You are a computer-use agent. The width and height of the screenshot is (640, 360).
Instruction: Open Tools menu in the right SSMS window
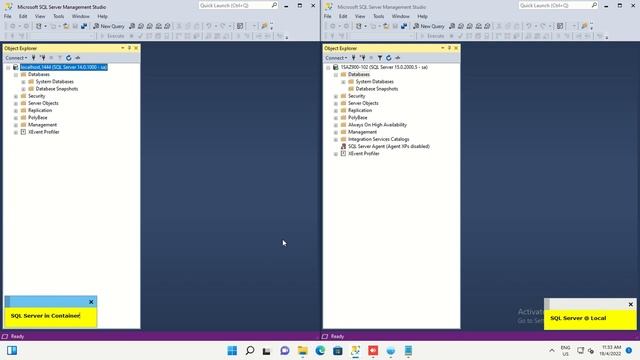(x=378, y=16)
